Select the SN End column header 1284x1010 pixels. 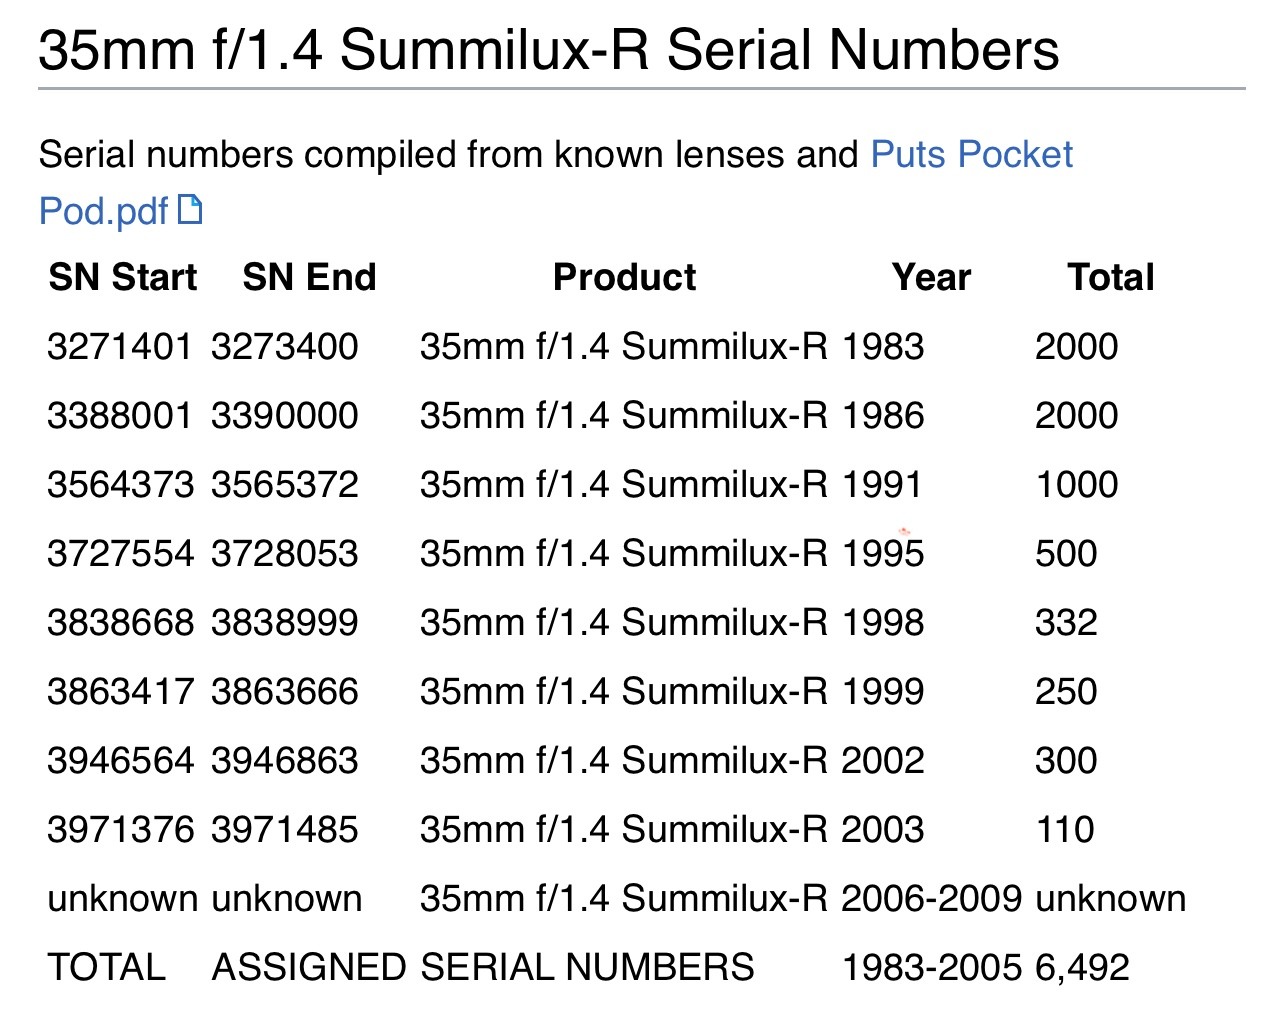309,277
